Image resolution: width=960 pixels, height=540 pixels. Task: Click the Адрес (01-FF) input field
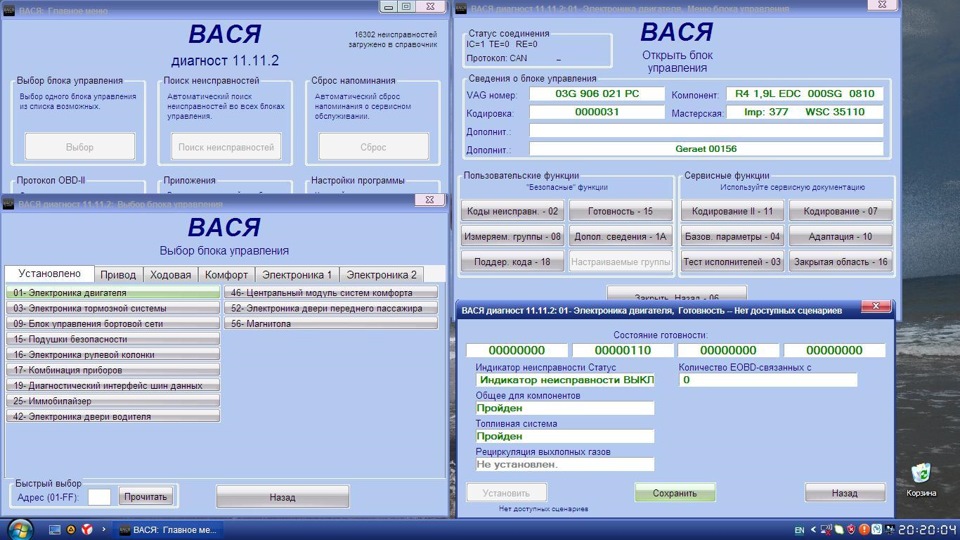pos(99,497)
